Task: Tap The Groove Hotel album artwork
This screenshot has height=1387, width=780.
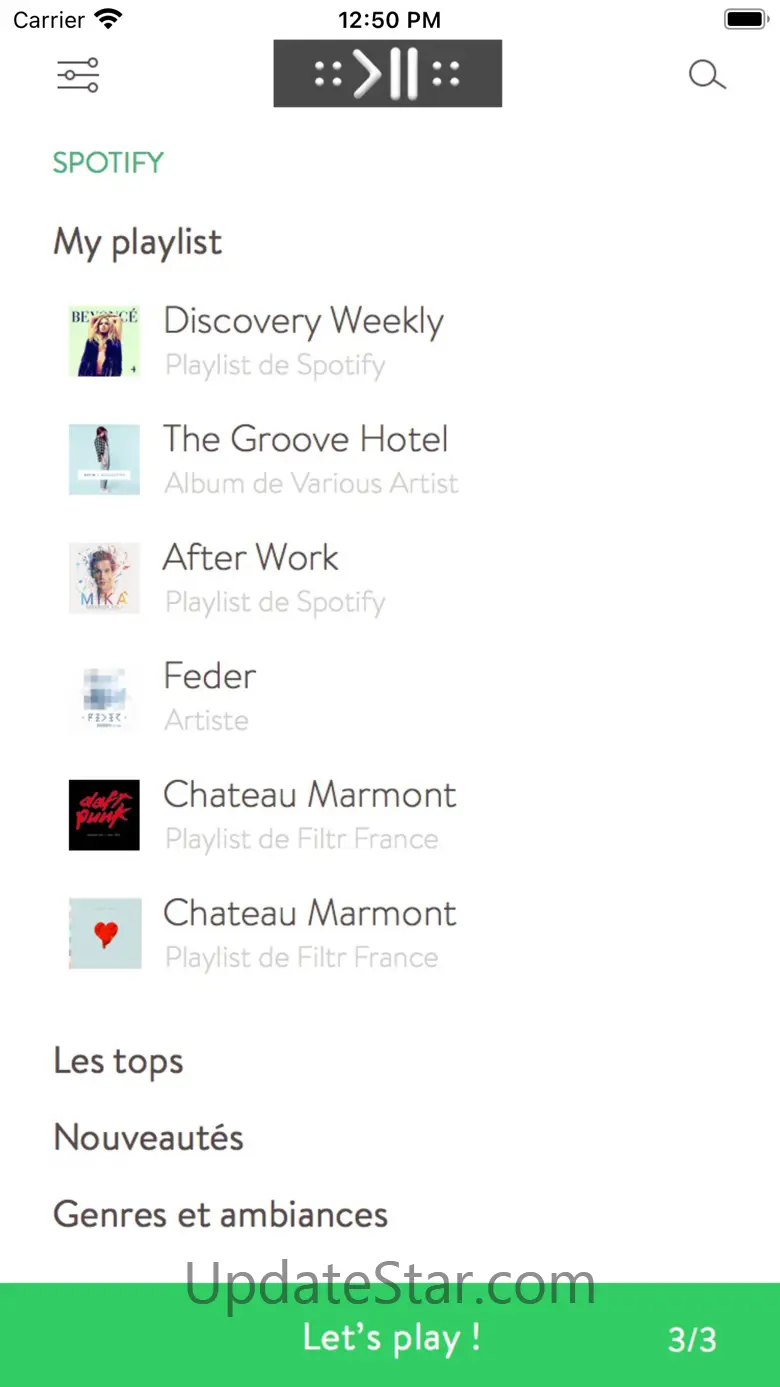Action: (104, 459)
